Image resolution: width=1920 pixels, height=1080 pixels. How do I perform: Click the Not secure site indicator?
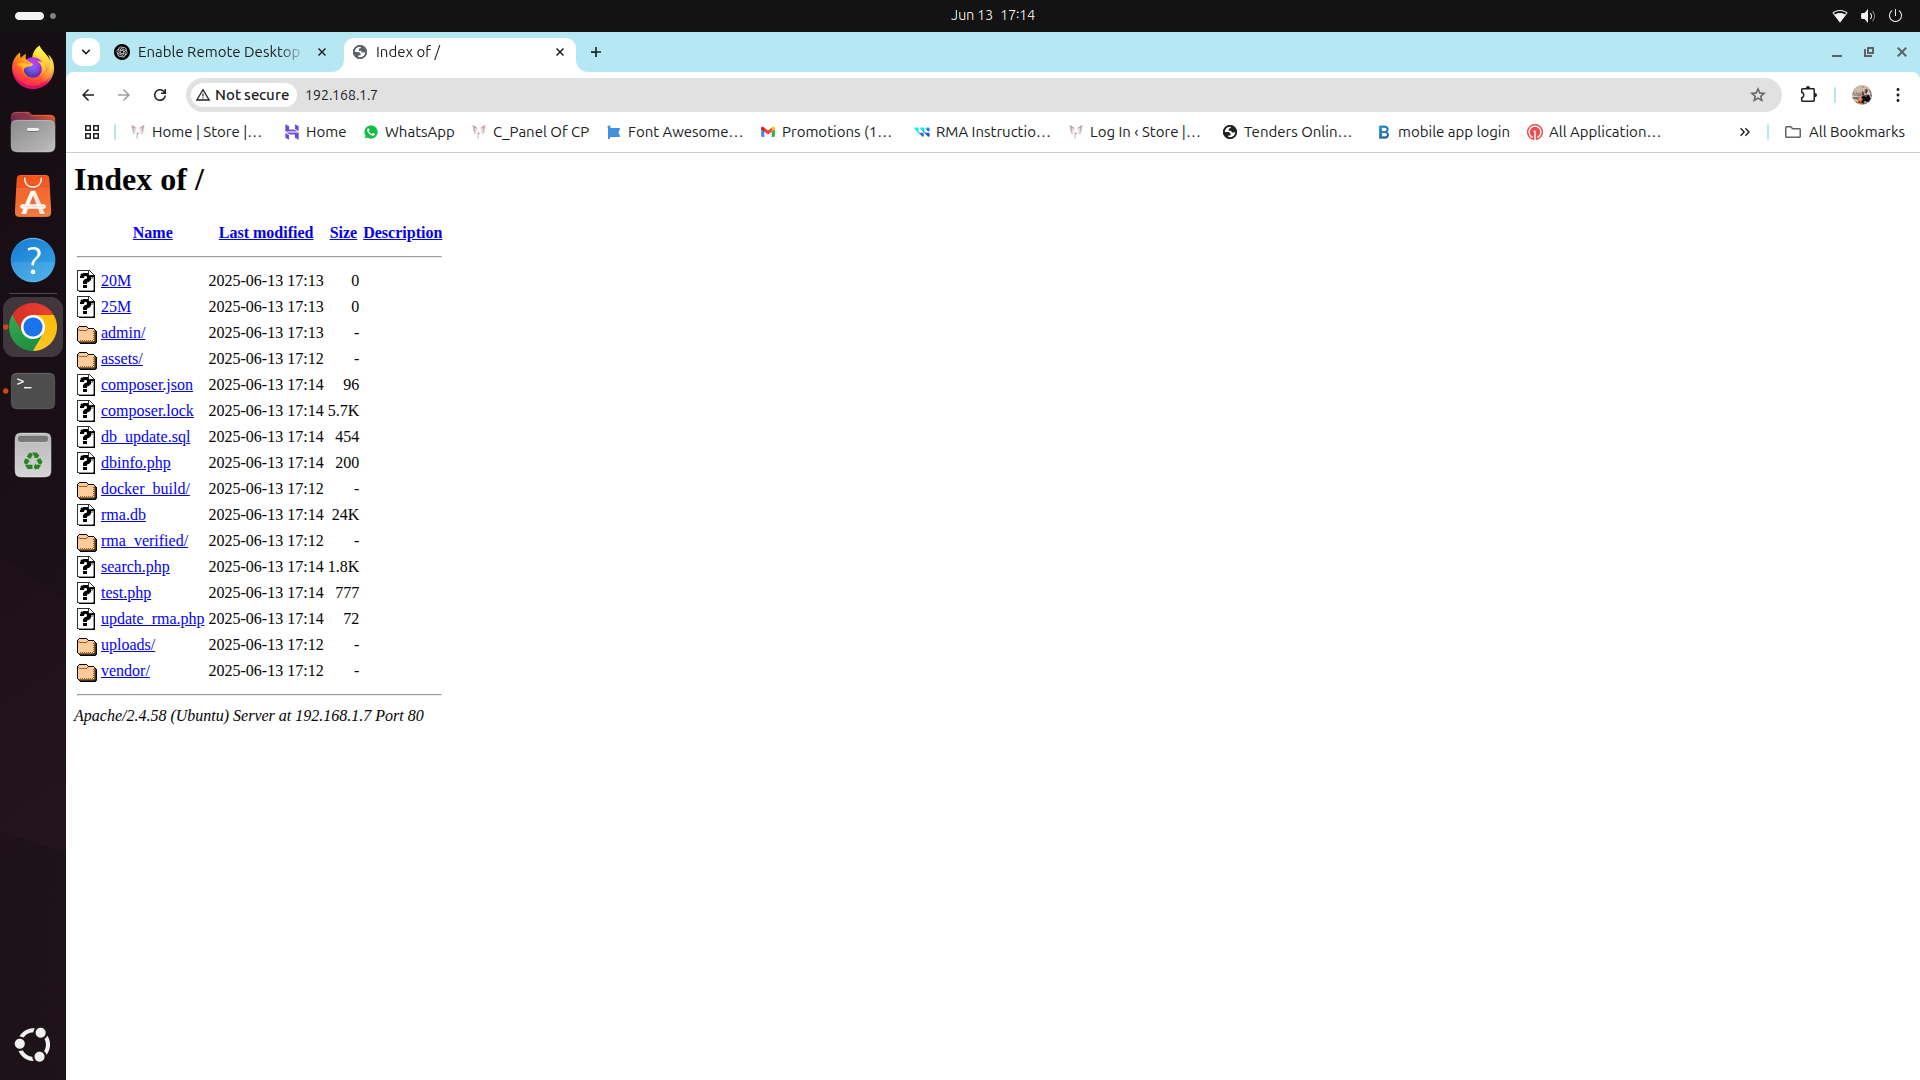point(243,95)
